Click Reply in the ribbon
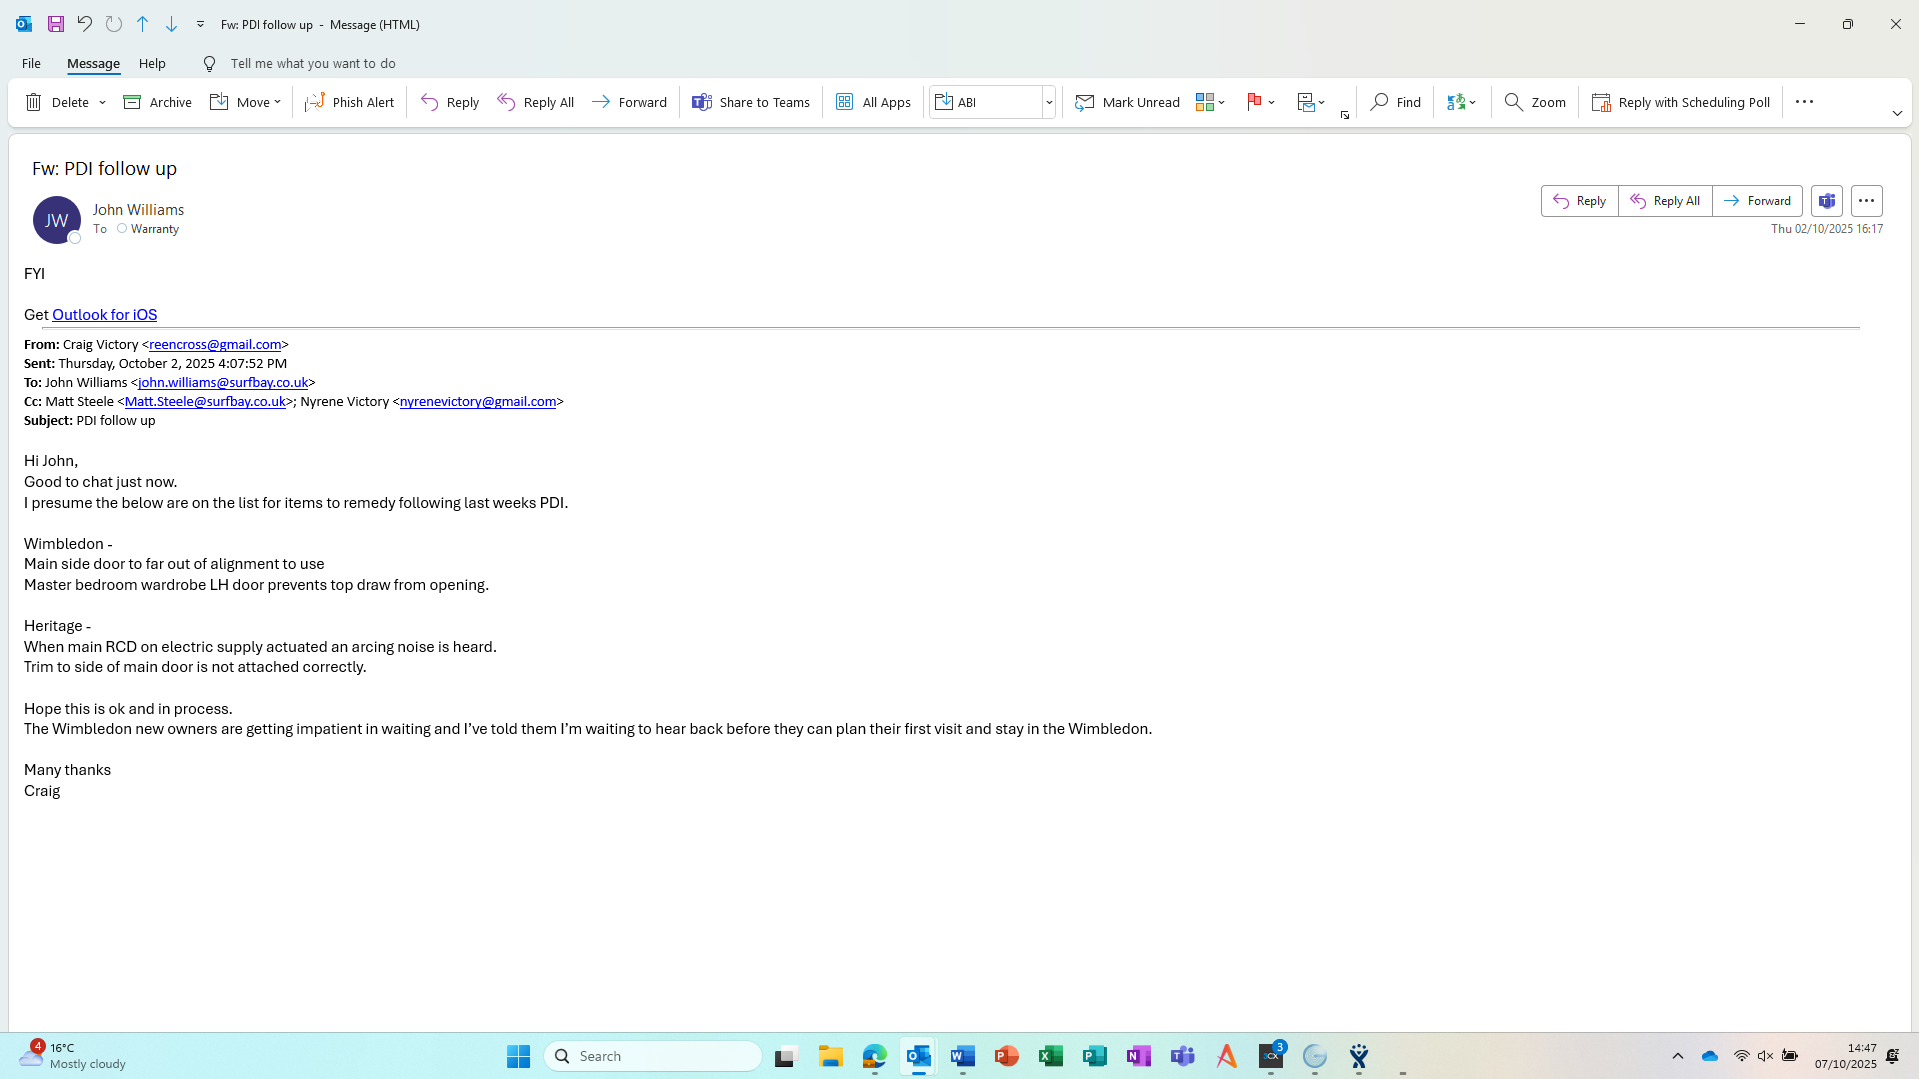This screenshot has height=1079, width=1919. (450, 102)
